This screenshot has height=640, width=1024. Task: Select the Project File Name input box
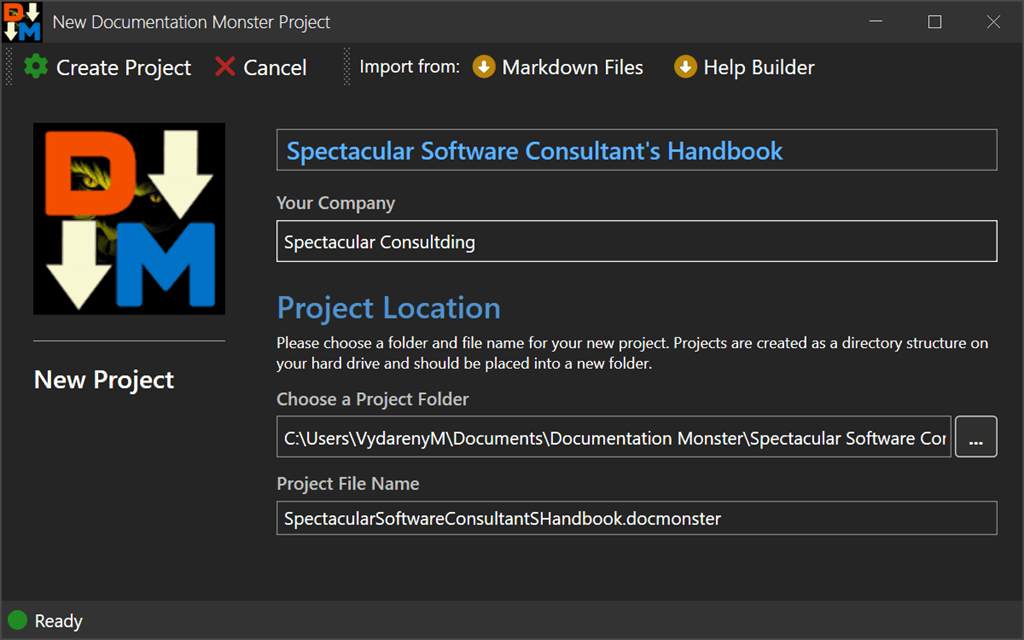coord(636,518)
